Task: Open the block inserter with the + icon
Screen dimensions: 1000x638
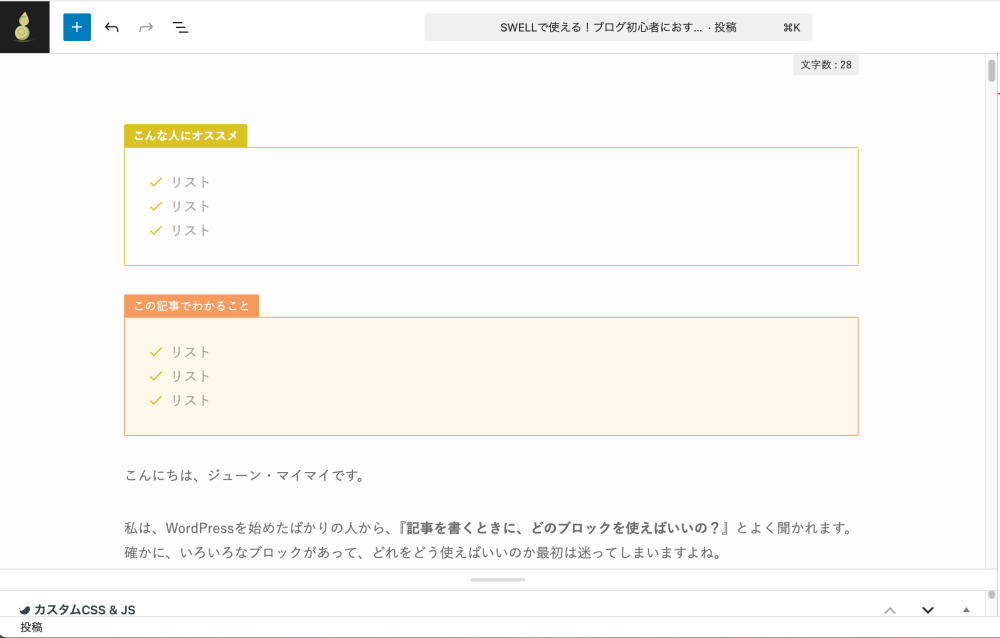Action: tap(76, 27)
